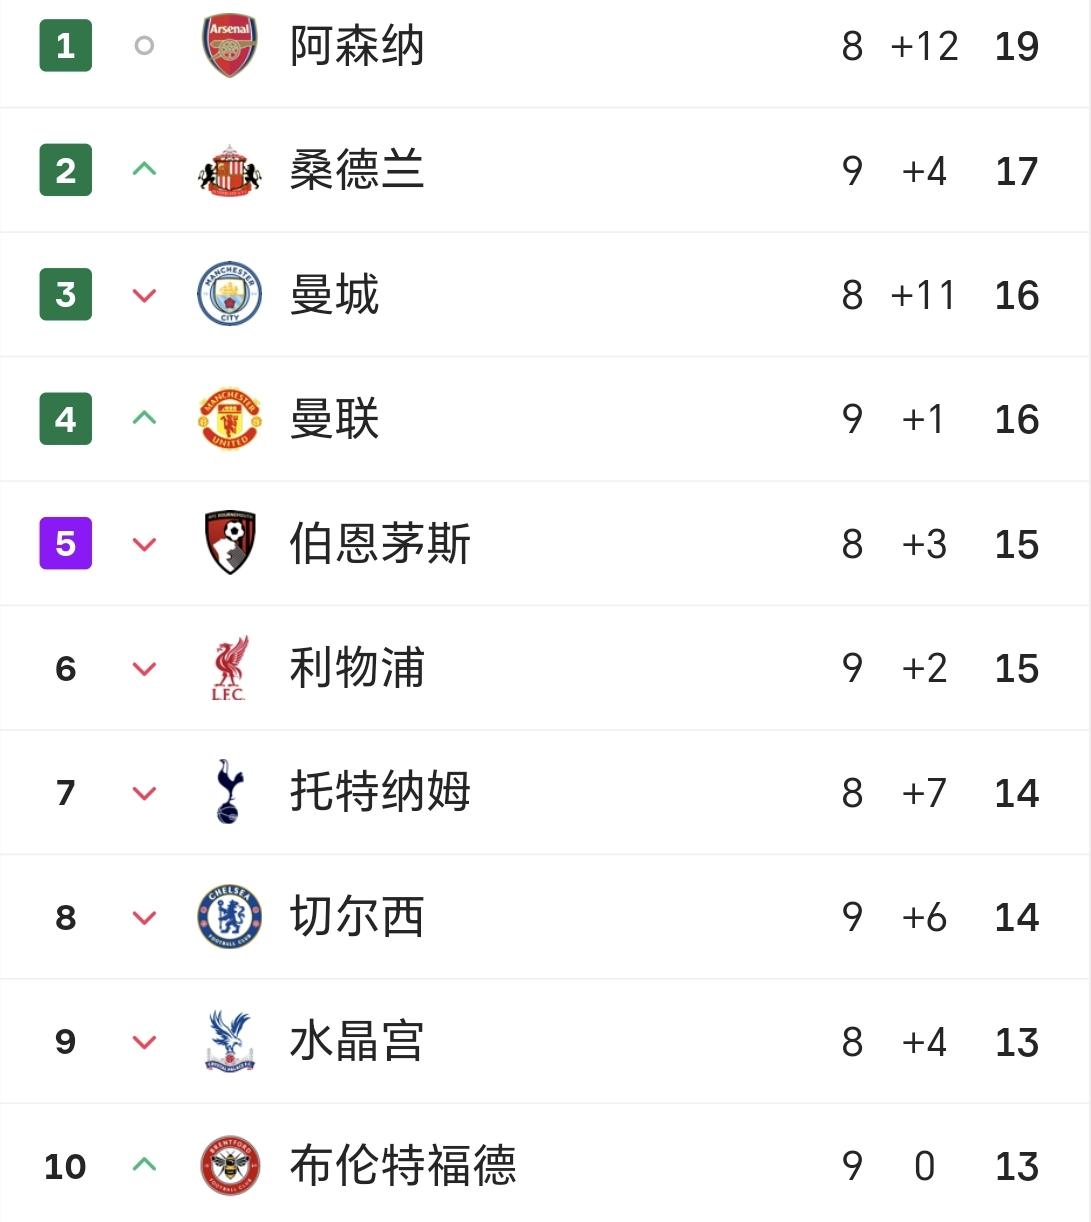Image resolution: width=1091 pixels, height=1222 pixels.
Task: Click the Liverpool LFC crest
Action: click(230, 668)
